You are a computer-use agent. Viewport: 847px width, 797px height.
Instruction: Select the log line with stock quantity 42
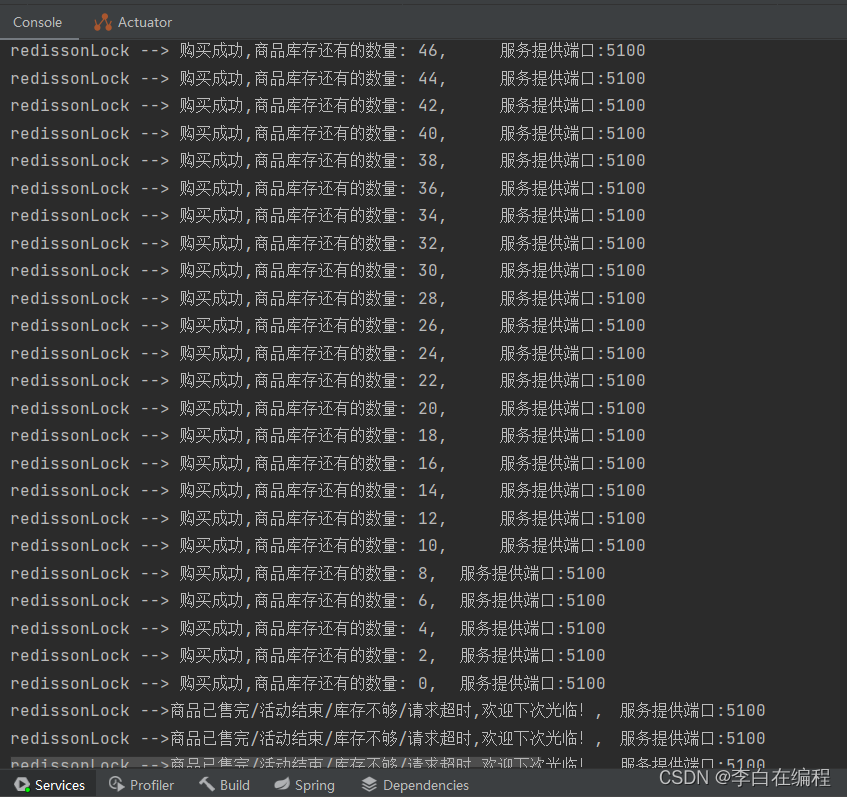[328, 105]
